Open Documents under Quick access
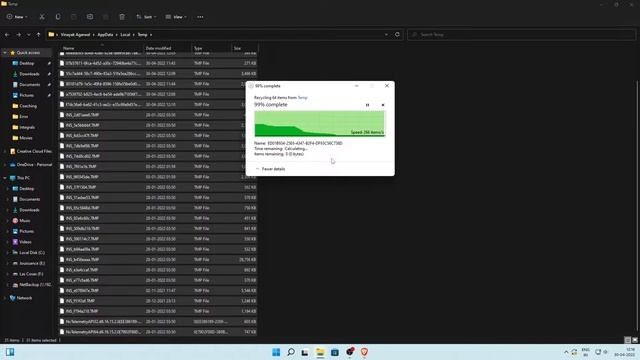640x360 pixels. pos(29,84)
